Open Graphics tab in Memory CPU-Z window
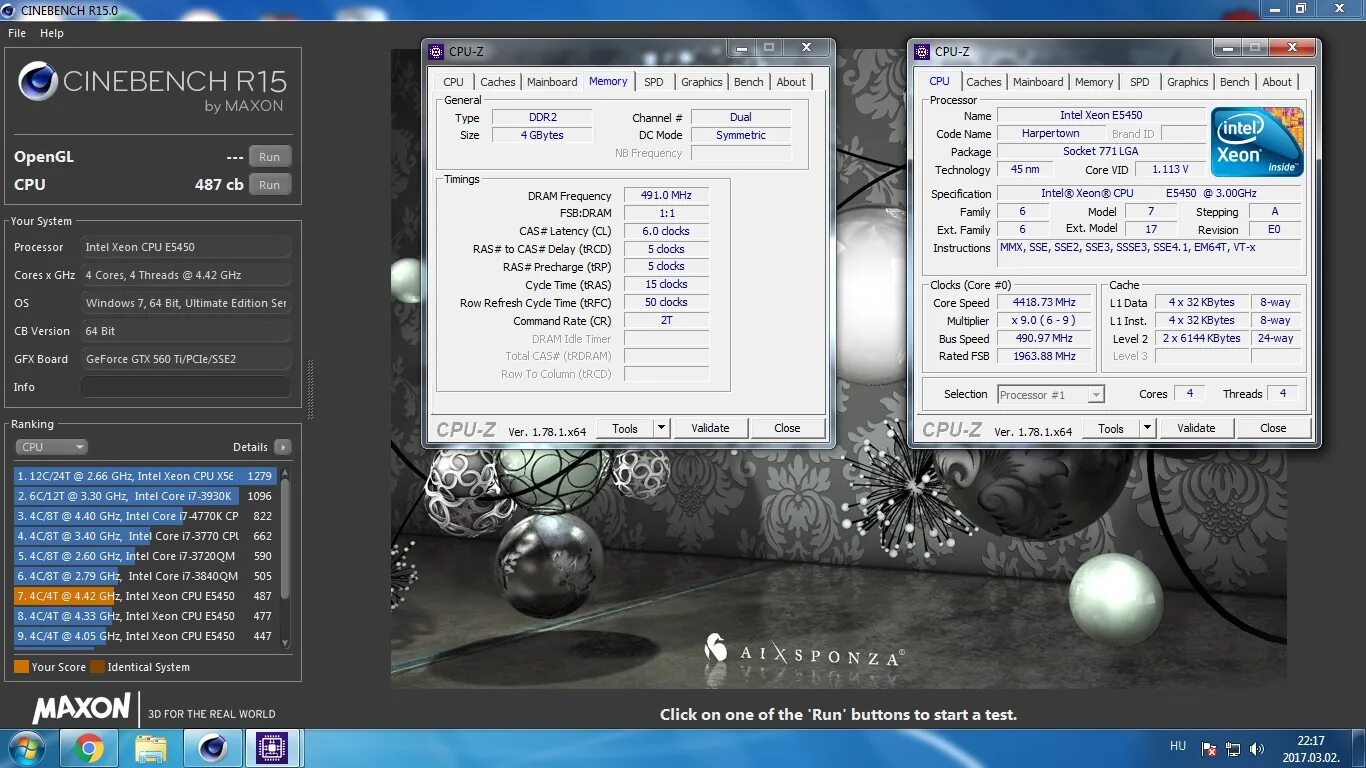The image size is (1366, 768). point(702,82)
